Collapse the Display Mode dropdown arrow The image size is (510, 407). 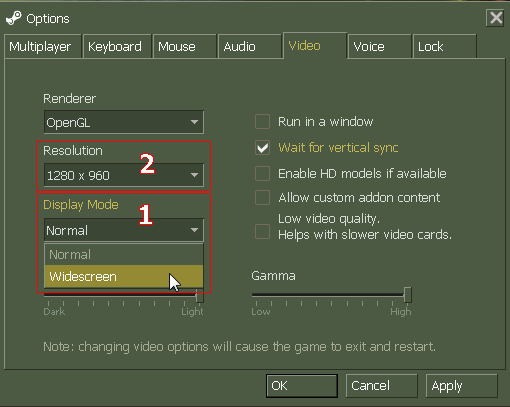194,230
